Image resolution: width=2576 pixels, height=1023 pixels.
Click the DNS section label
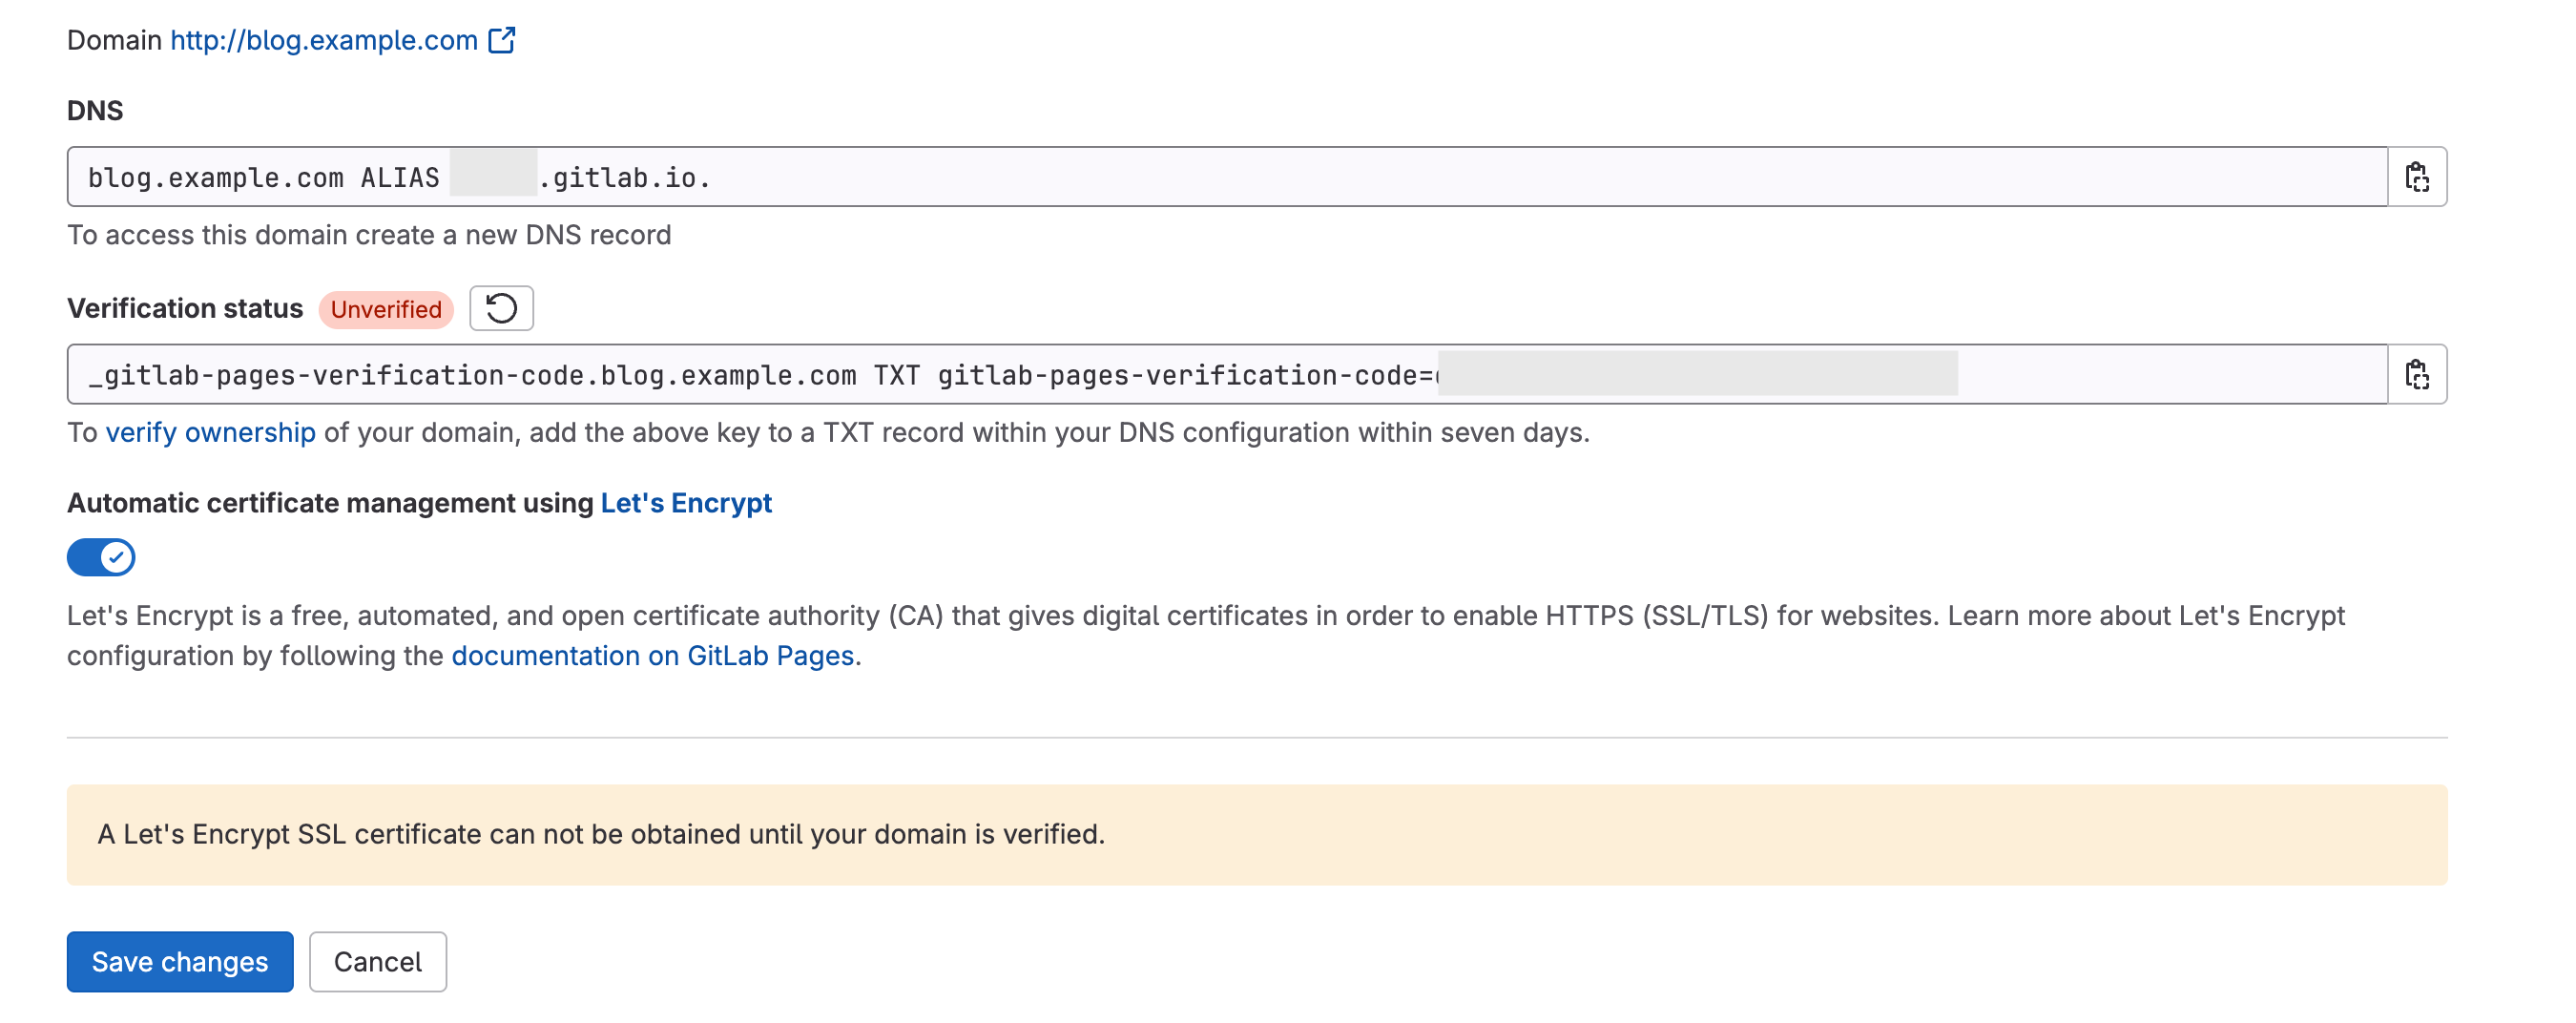click(95, 110)
